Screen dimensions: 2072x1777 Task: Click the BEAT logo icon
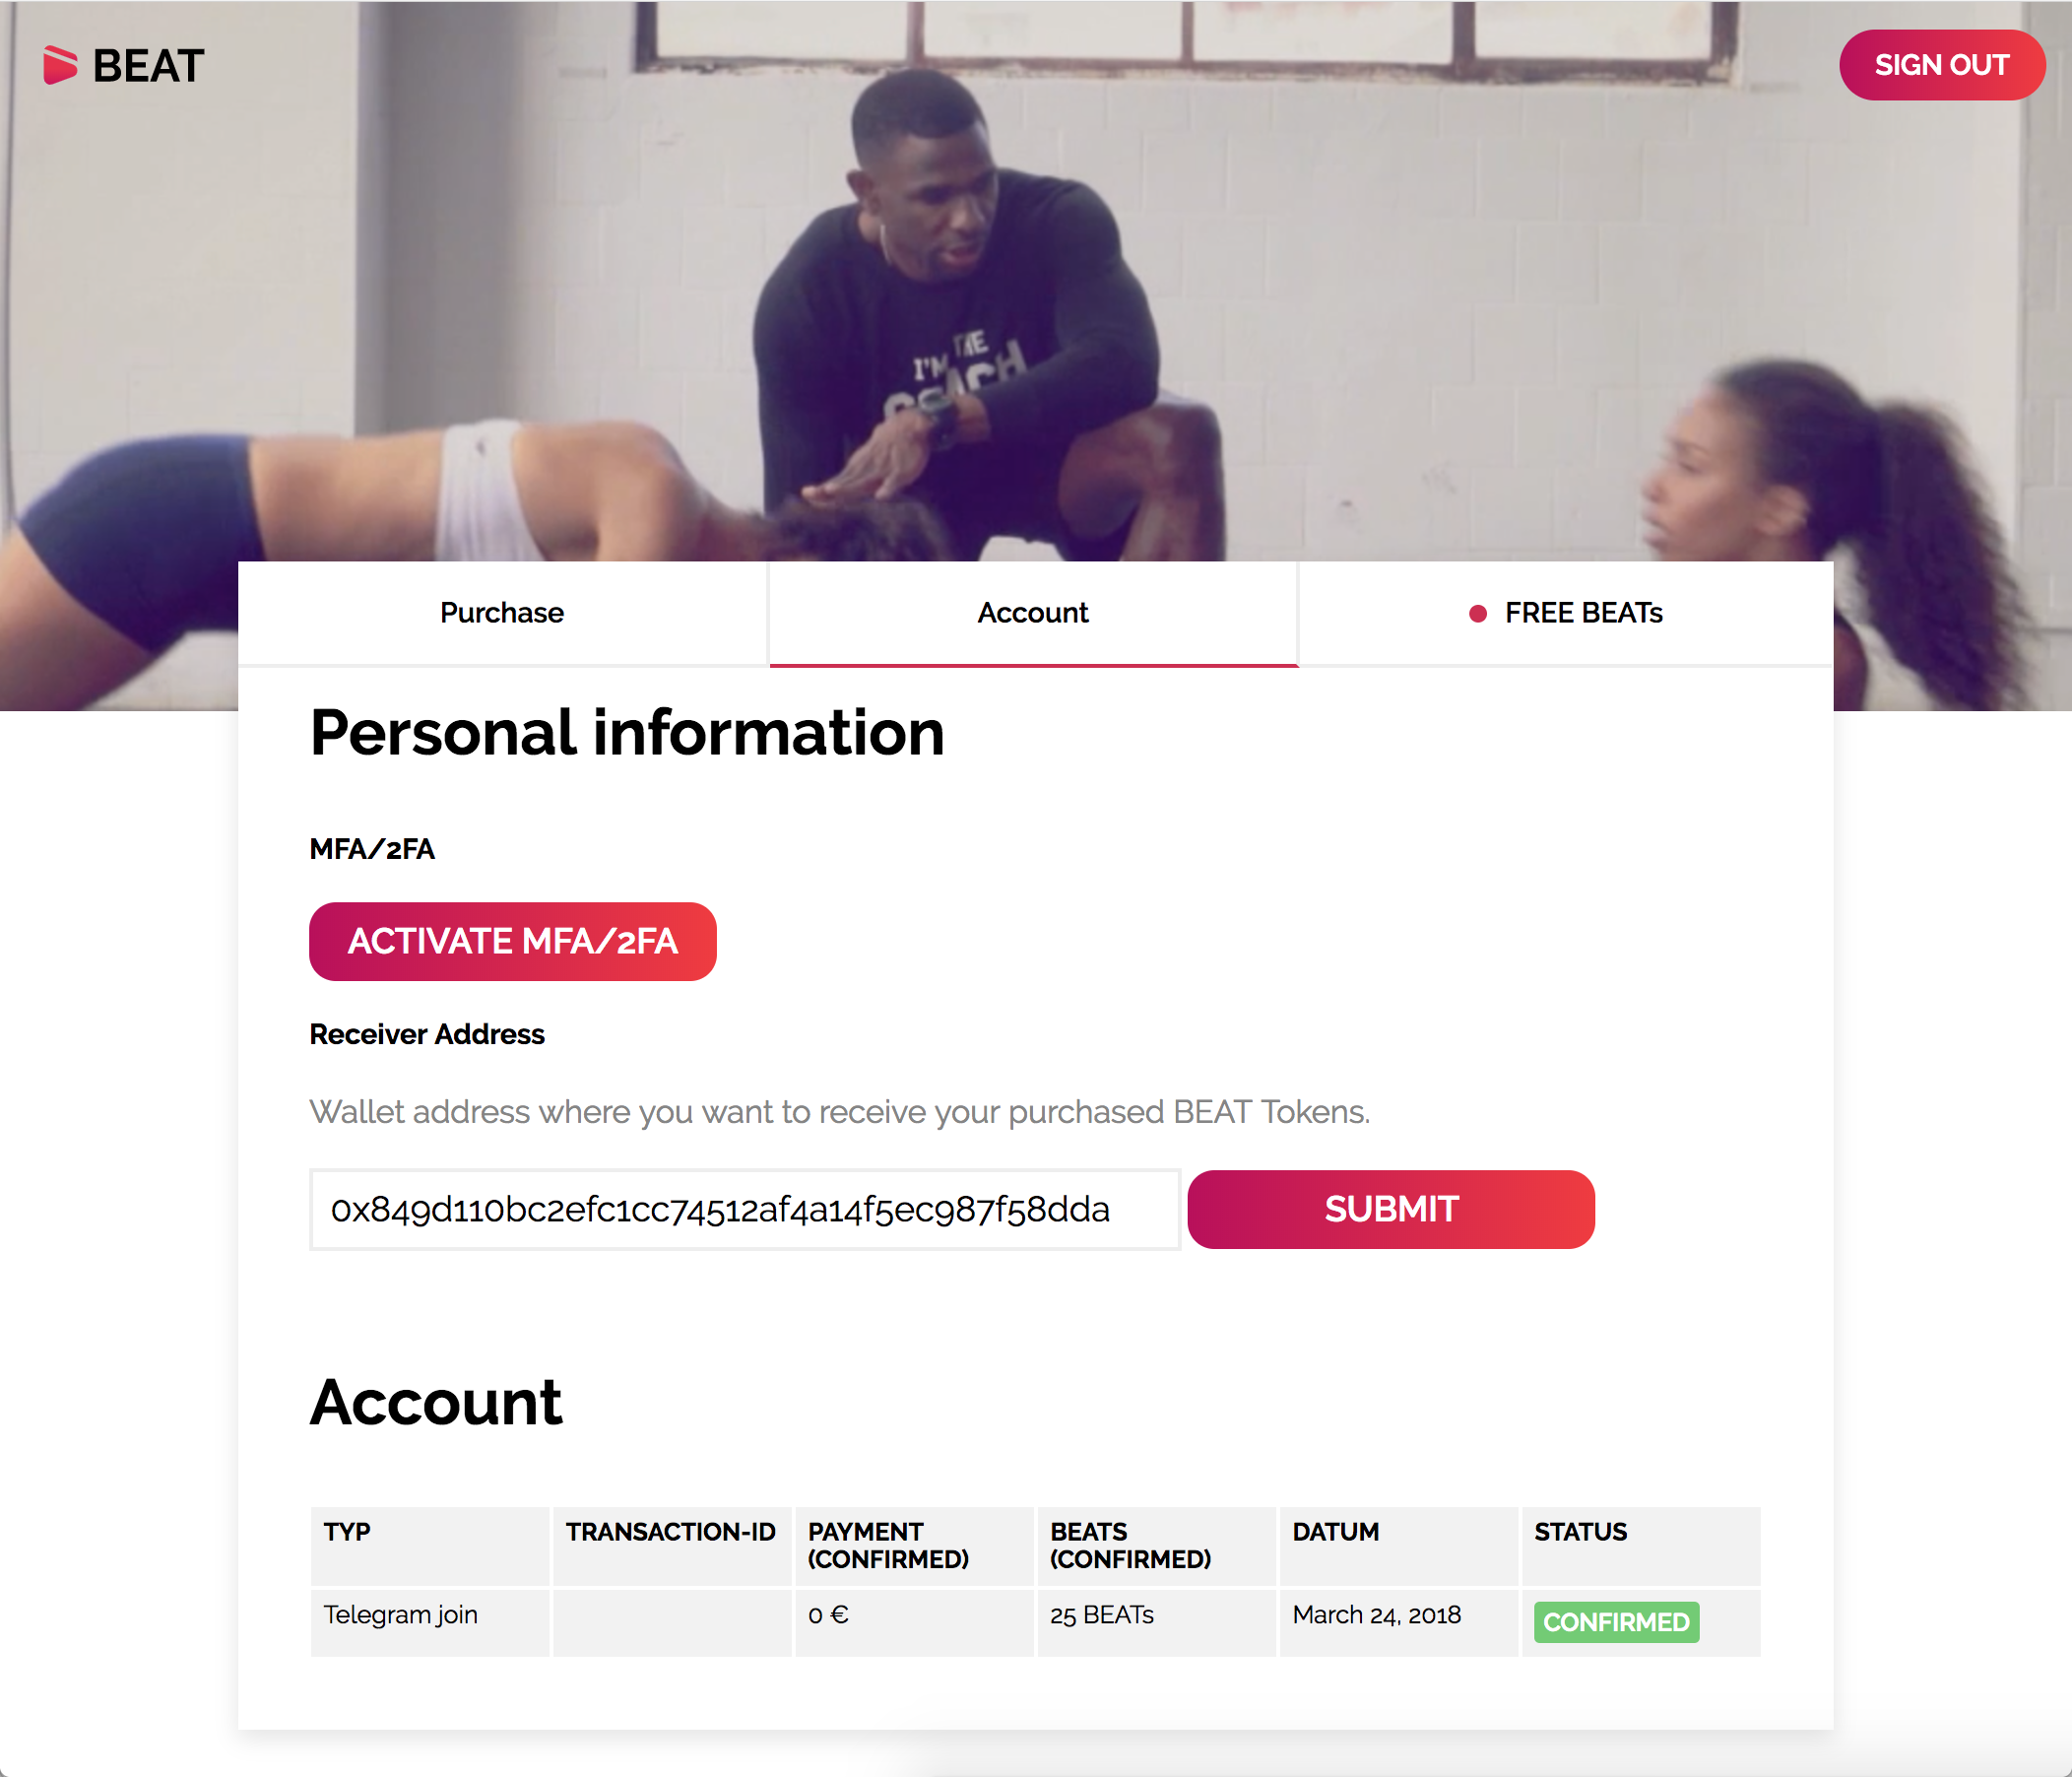[x=60, y=65]
